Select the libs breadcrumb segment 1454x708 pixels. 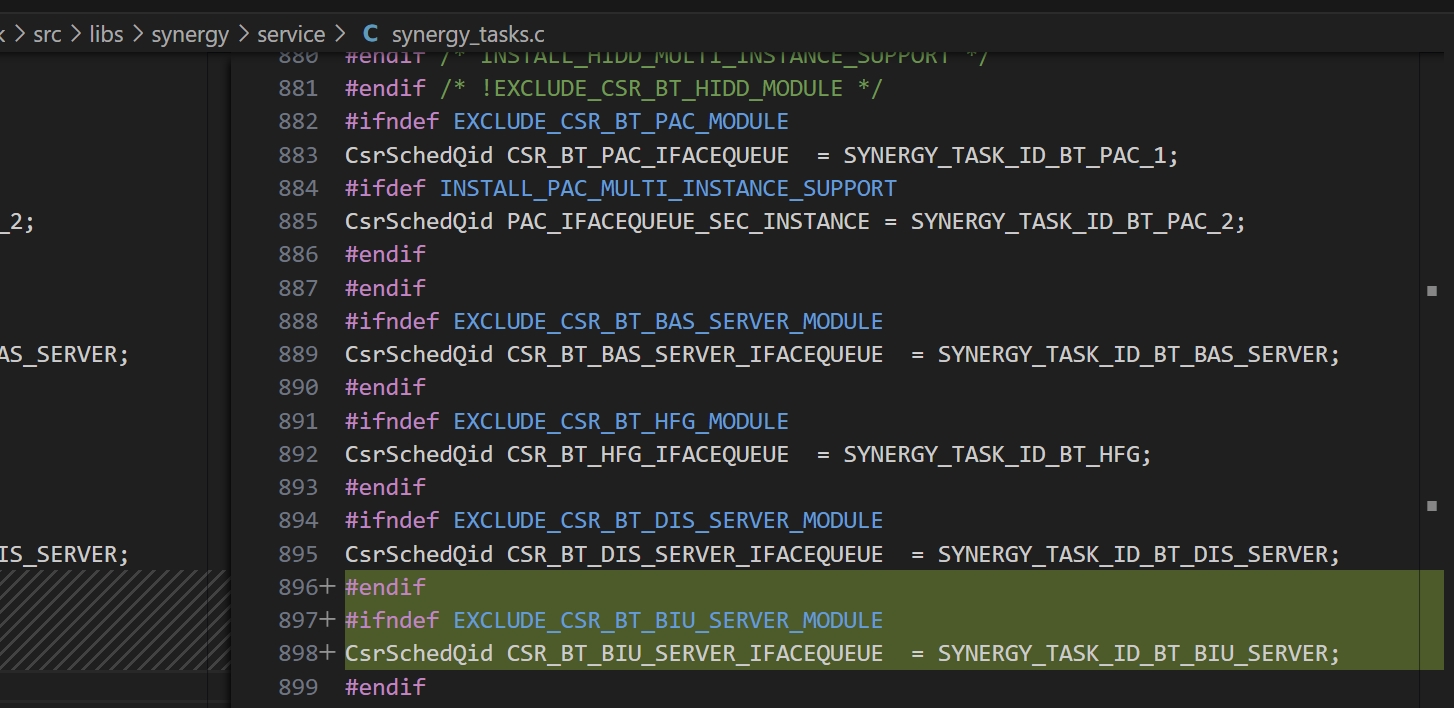[x=106, y=35]
